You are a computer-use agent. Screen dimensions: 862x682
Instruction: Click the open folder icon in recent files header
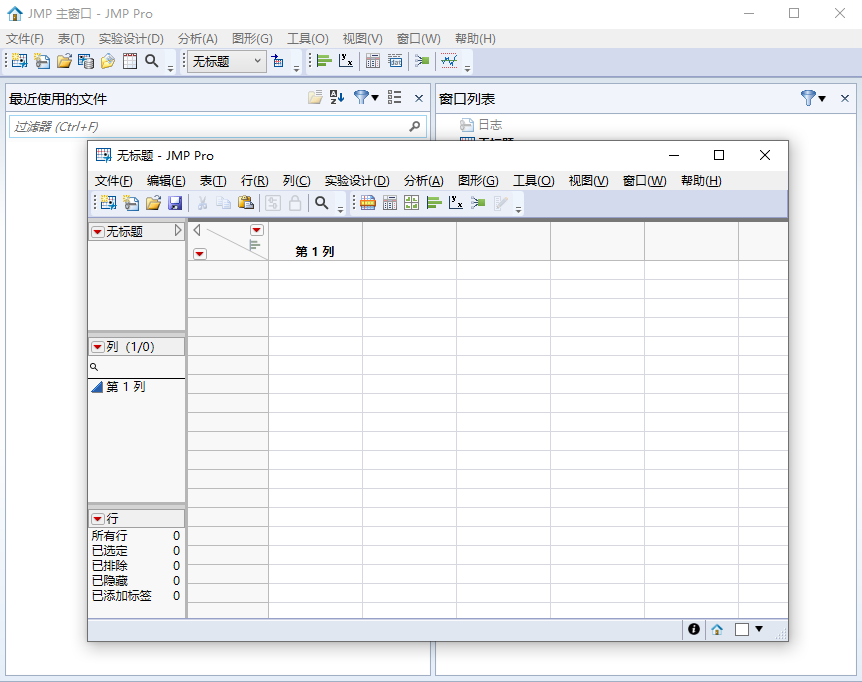coord(315,98)
